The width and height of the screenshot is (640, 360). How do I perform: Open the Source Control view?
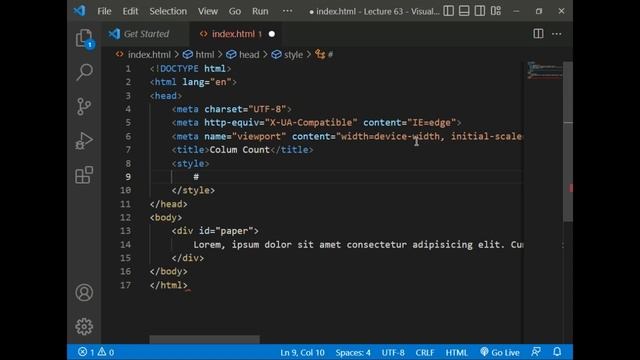(84, 107)
